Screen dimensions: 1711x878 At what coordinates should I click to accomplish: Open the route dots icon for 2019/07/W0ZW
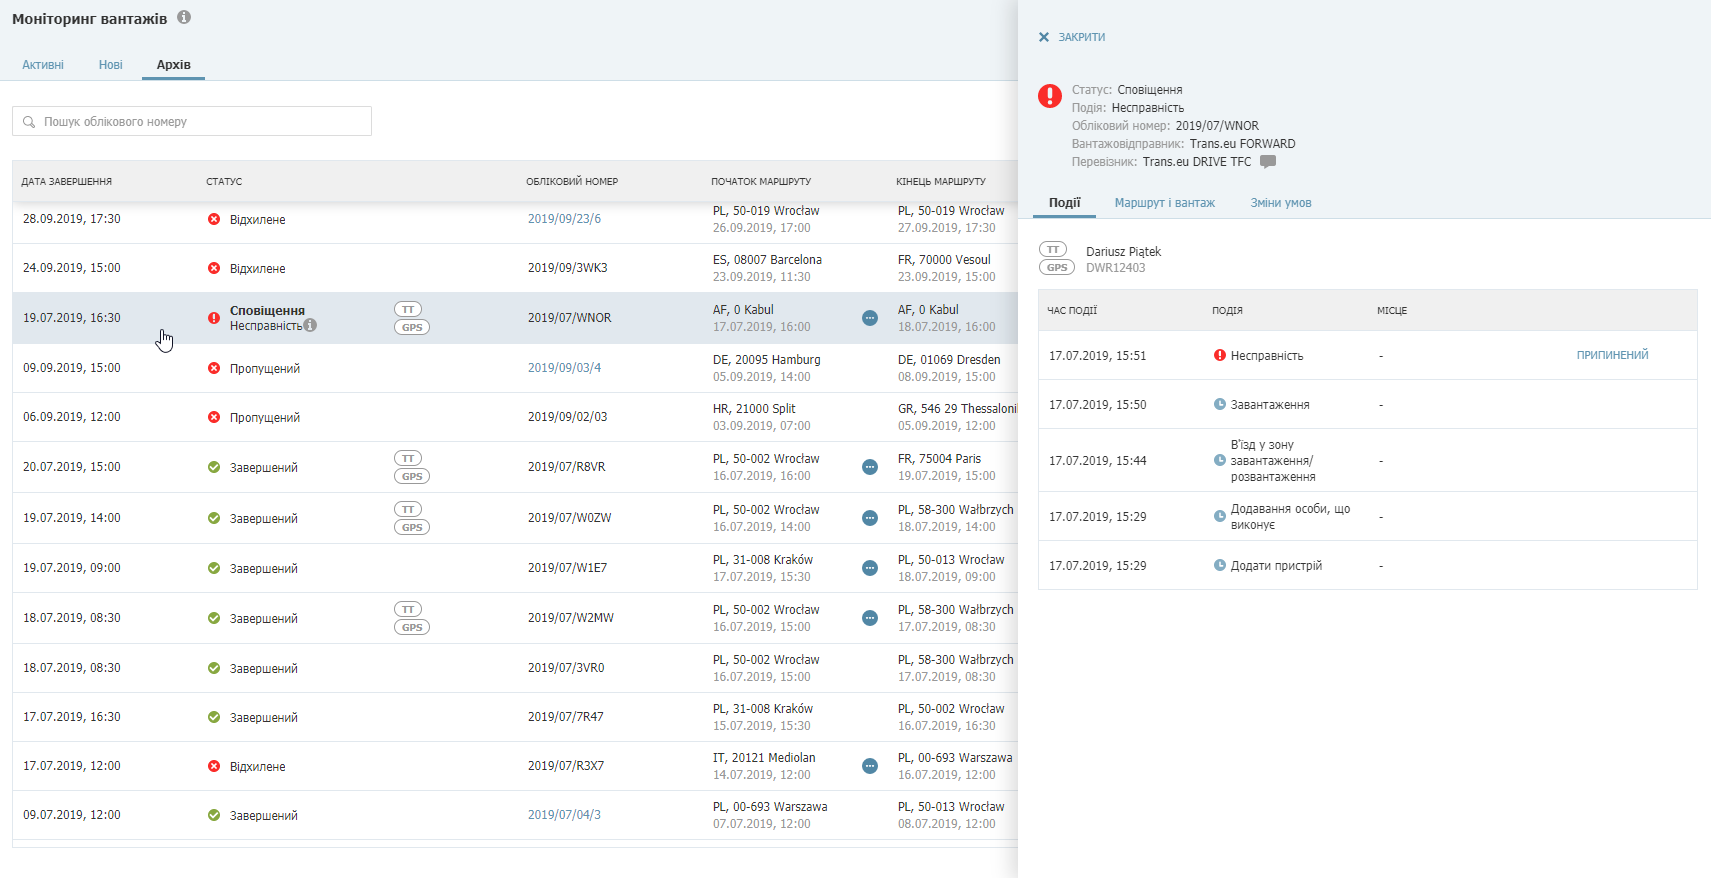pos(870,518)
